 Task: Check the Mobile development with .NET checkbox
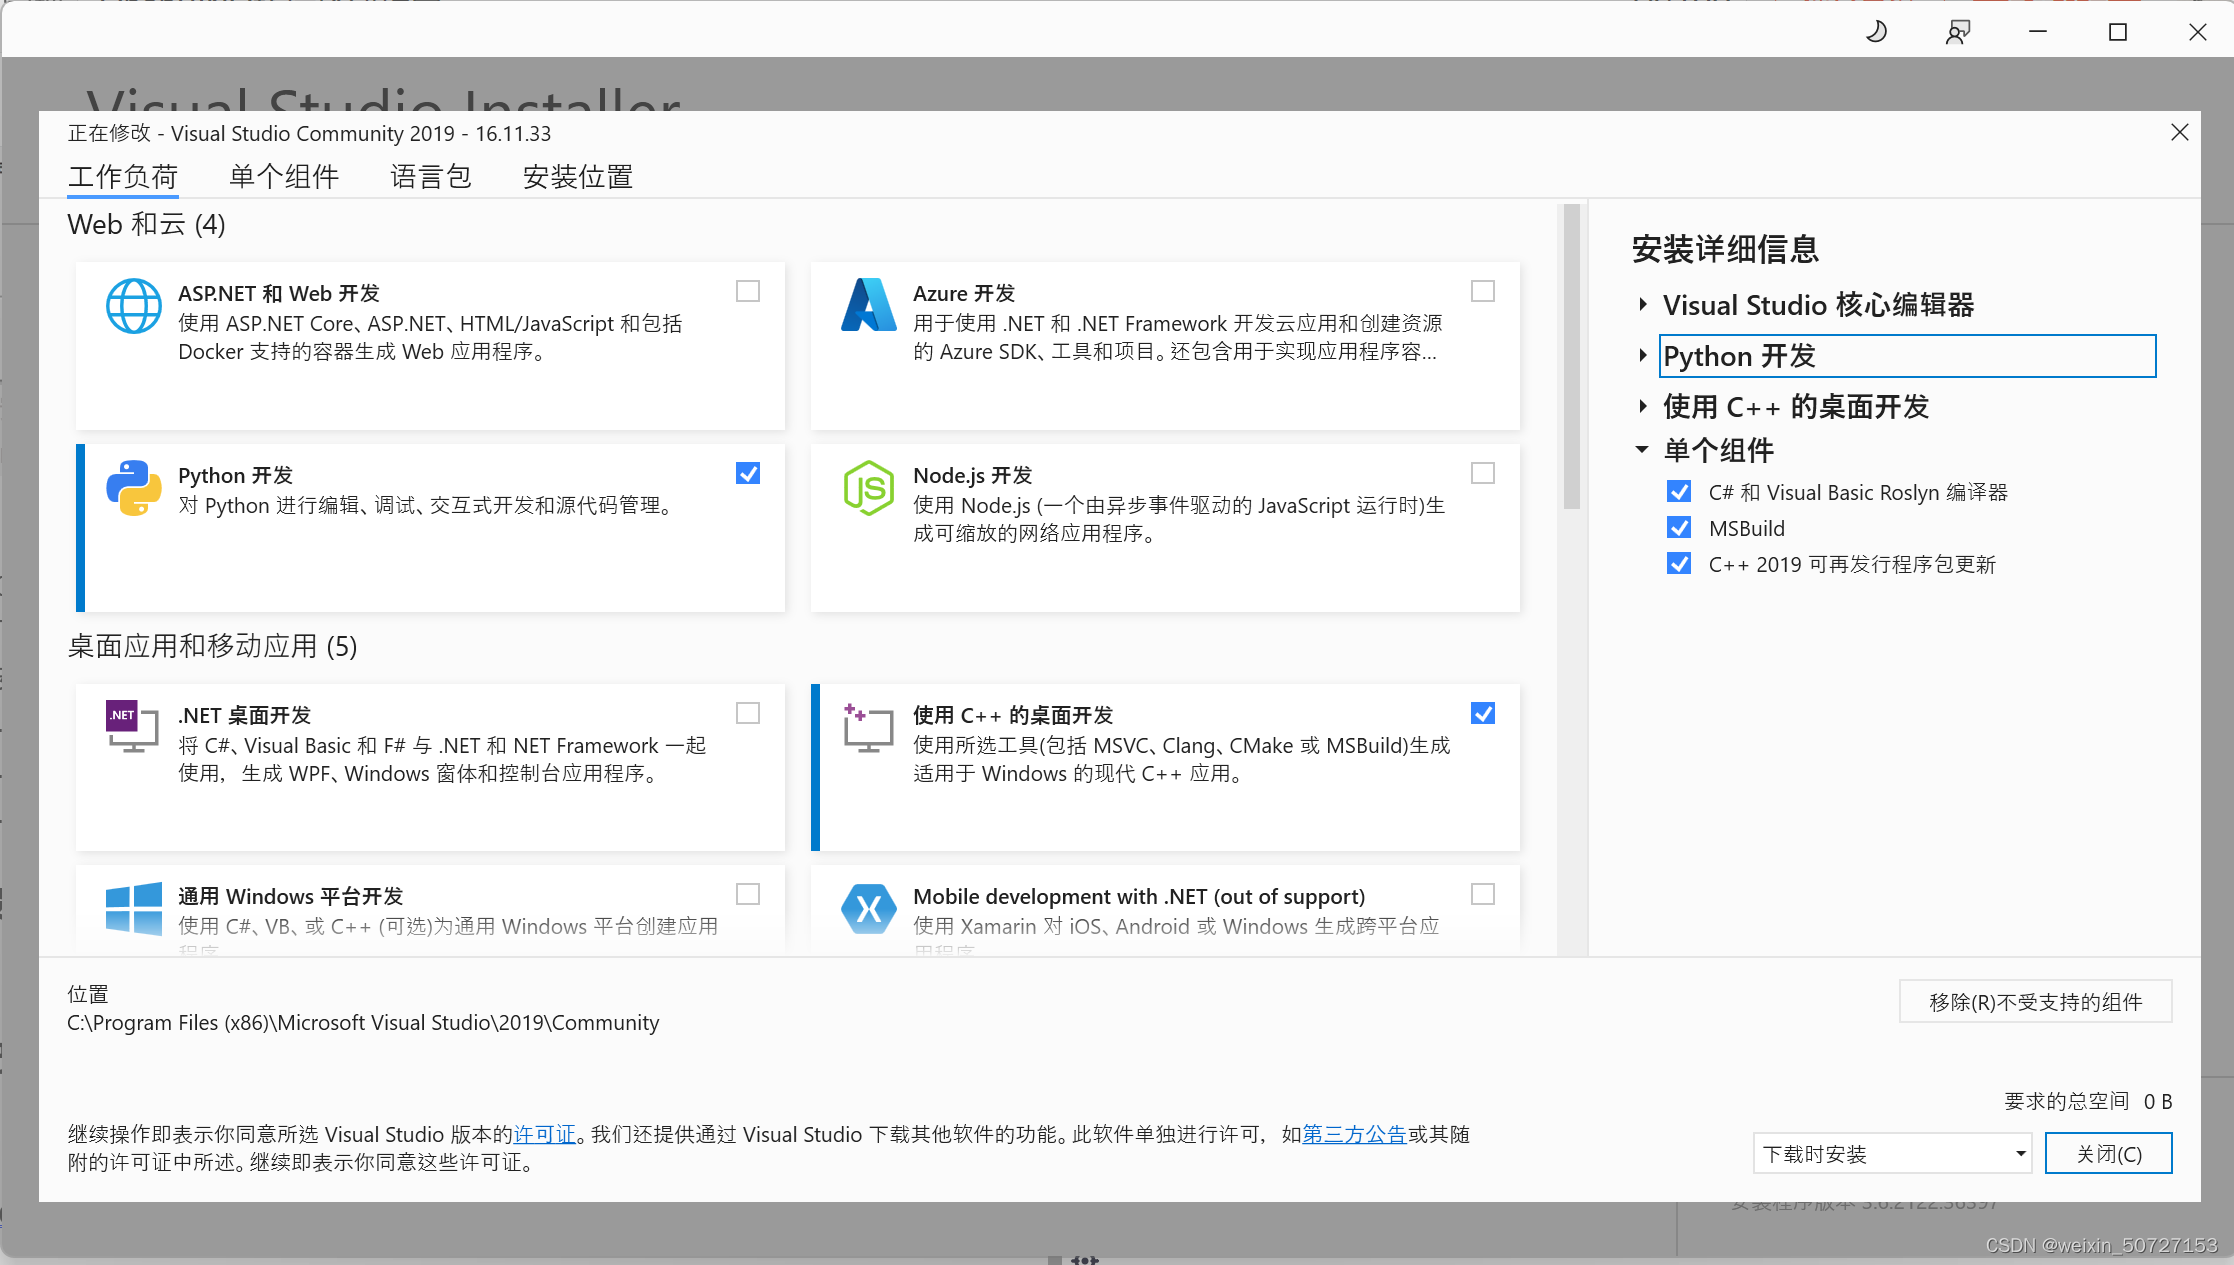click(1483, 894)
